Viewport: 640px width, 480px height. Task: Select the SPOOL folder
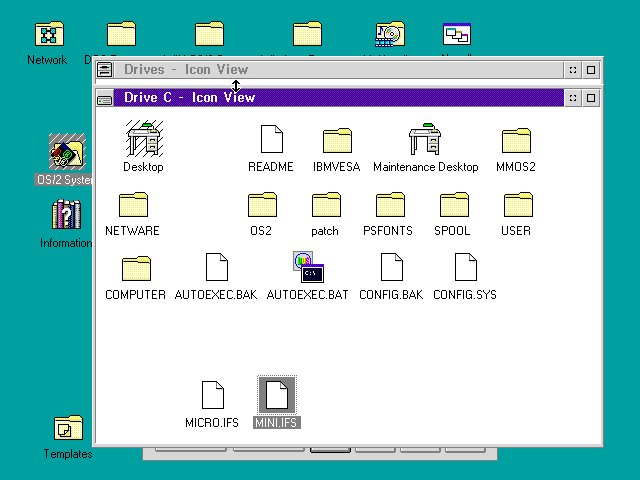coord(454,204)
